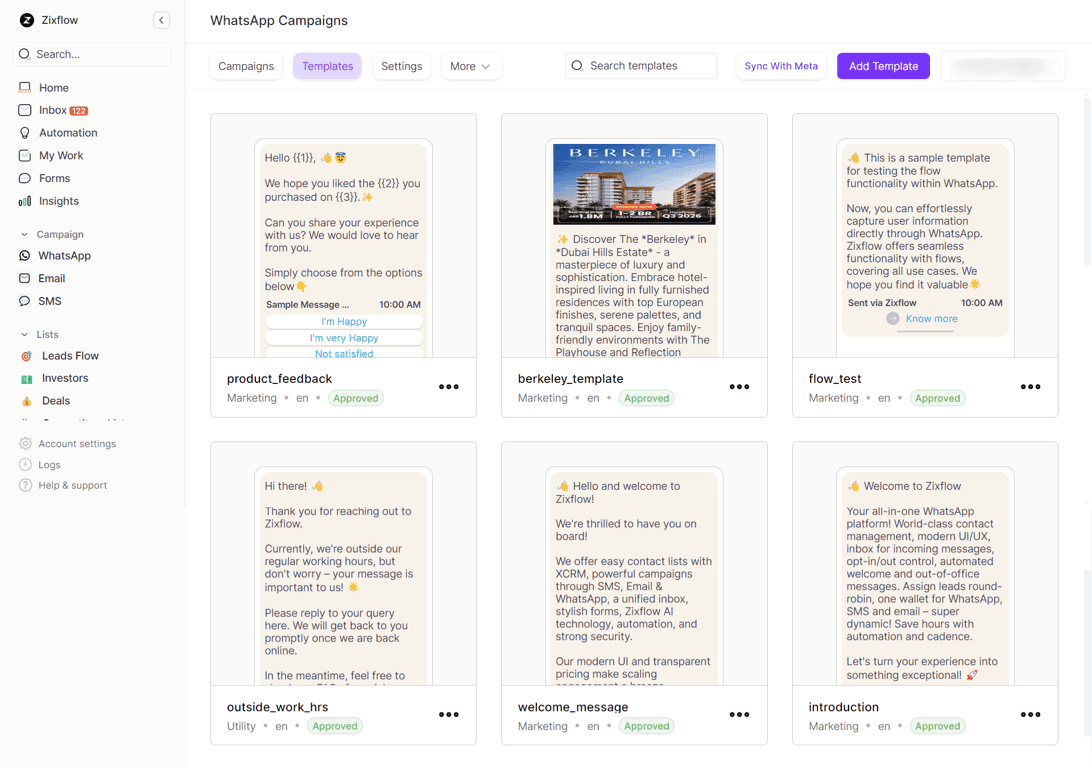Image resolution: width=1092 pixels, height=768 pixels.
Task: Collapse the left sidebar
Action: tap(161, 19)
